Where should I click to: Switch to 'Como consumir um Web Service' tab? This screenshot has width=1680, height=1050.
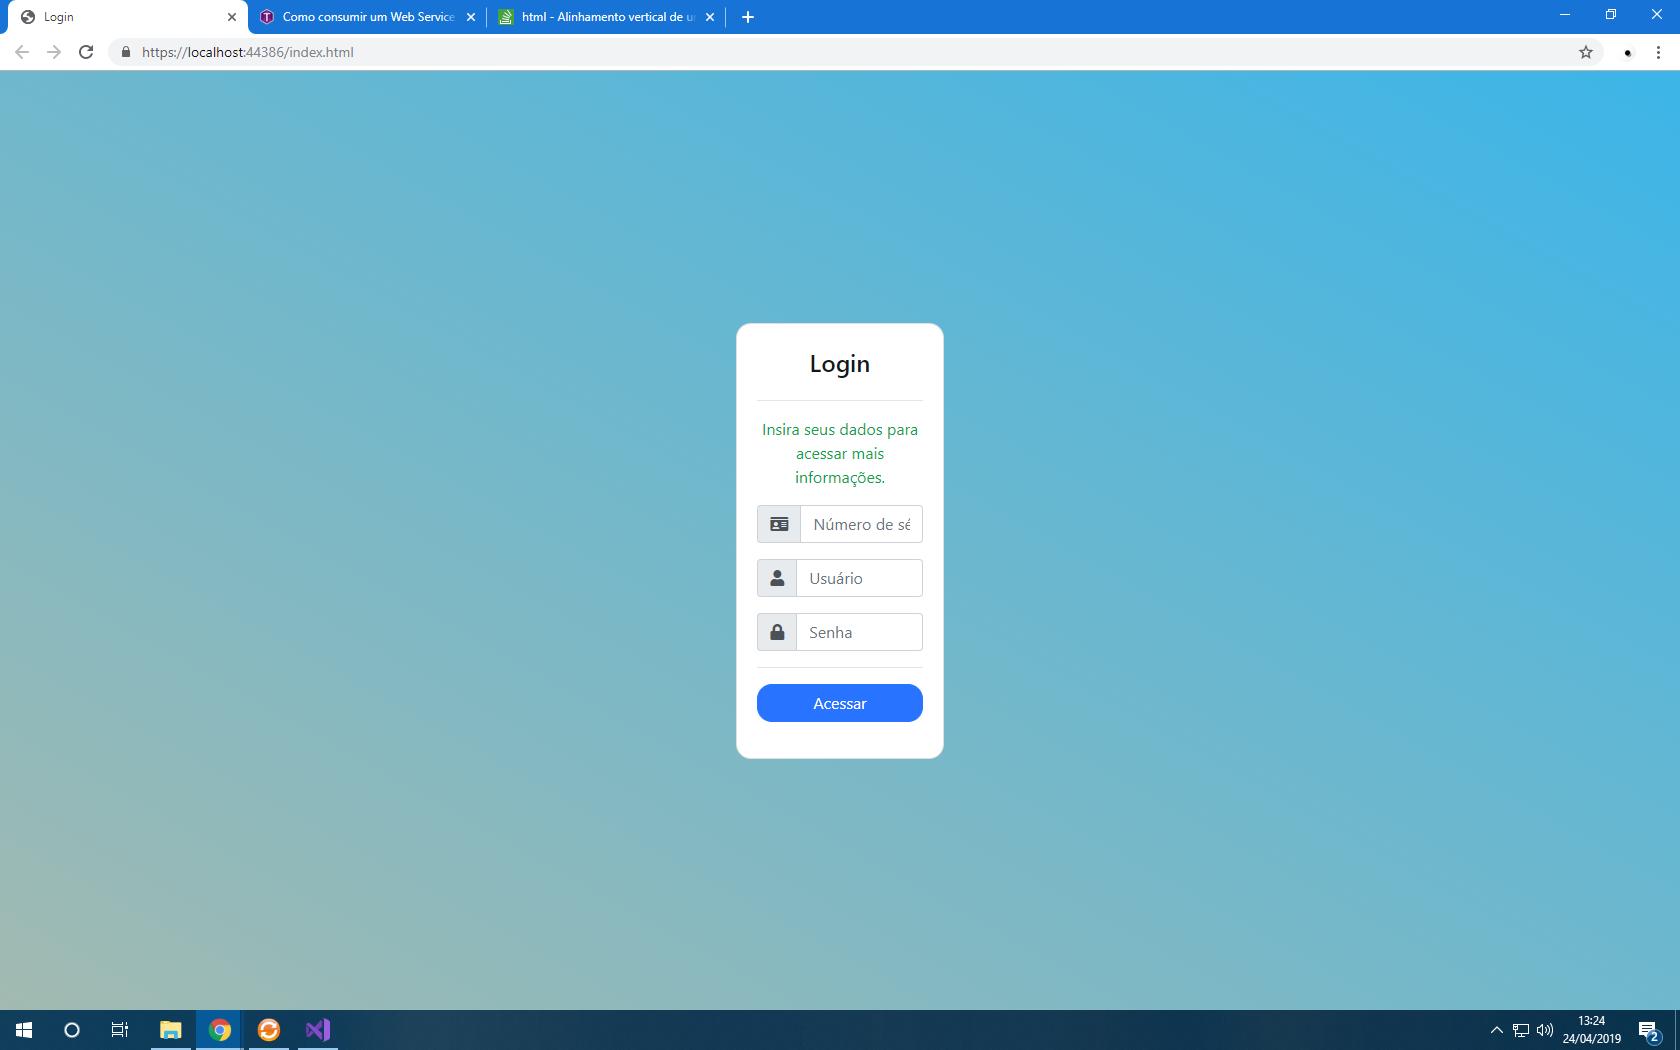[x=368, y=17]
